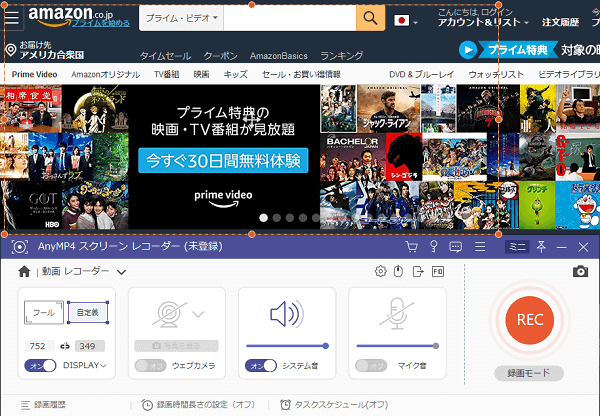Expand アカウント&リスト dropdown
The width and height of the screenshot is (600, 416).
483,22
